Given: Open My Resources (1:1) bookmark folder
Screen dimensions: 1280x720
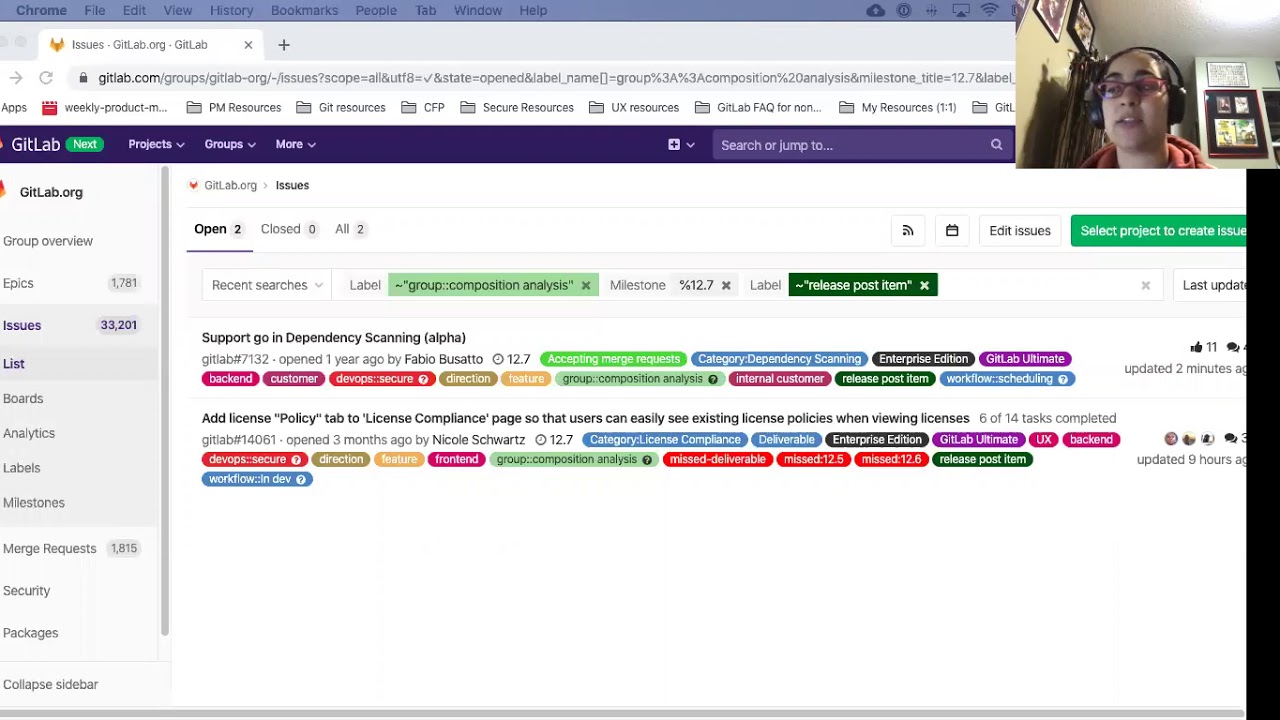Looking at the screenshot, I should 898,108.
